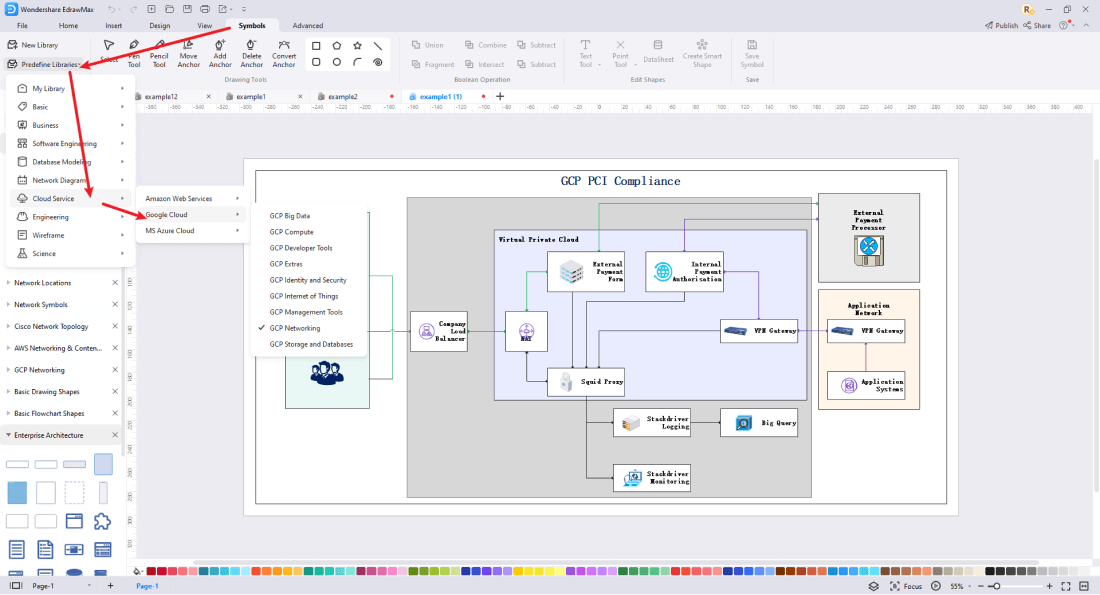The width and height of the screenshot is (1100, 595).
Task: Select the circle shape tool
Action: [337, 62]
